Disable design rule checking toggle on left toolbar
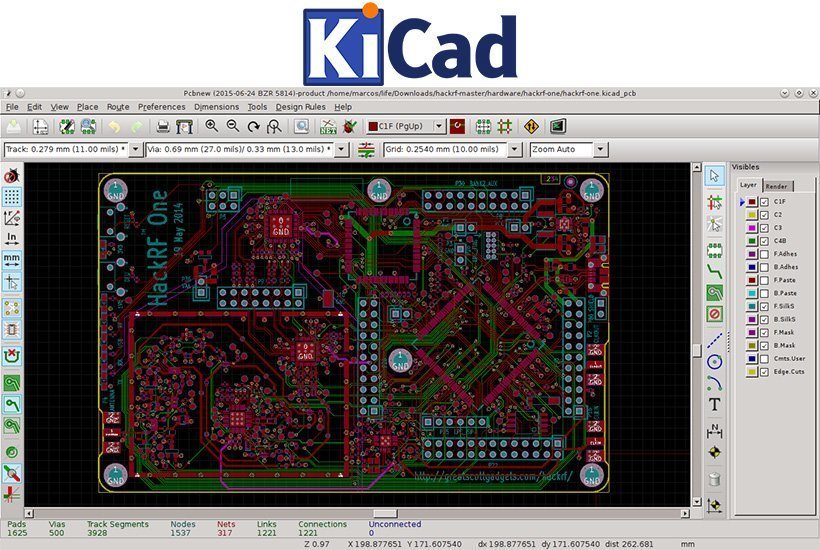Image resolution: width=820 pixels, height=550 pixels. tap(12, 176)
